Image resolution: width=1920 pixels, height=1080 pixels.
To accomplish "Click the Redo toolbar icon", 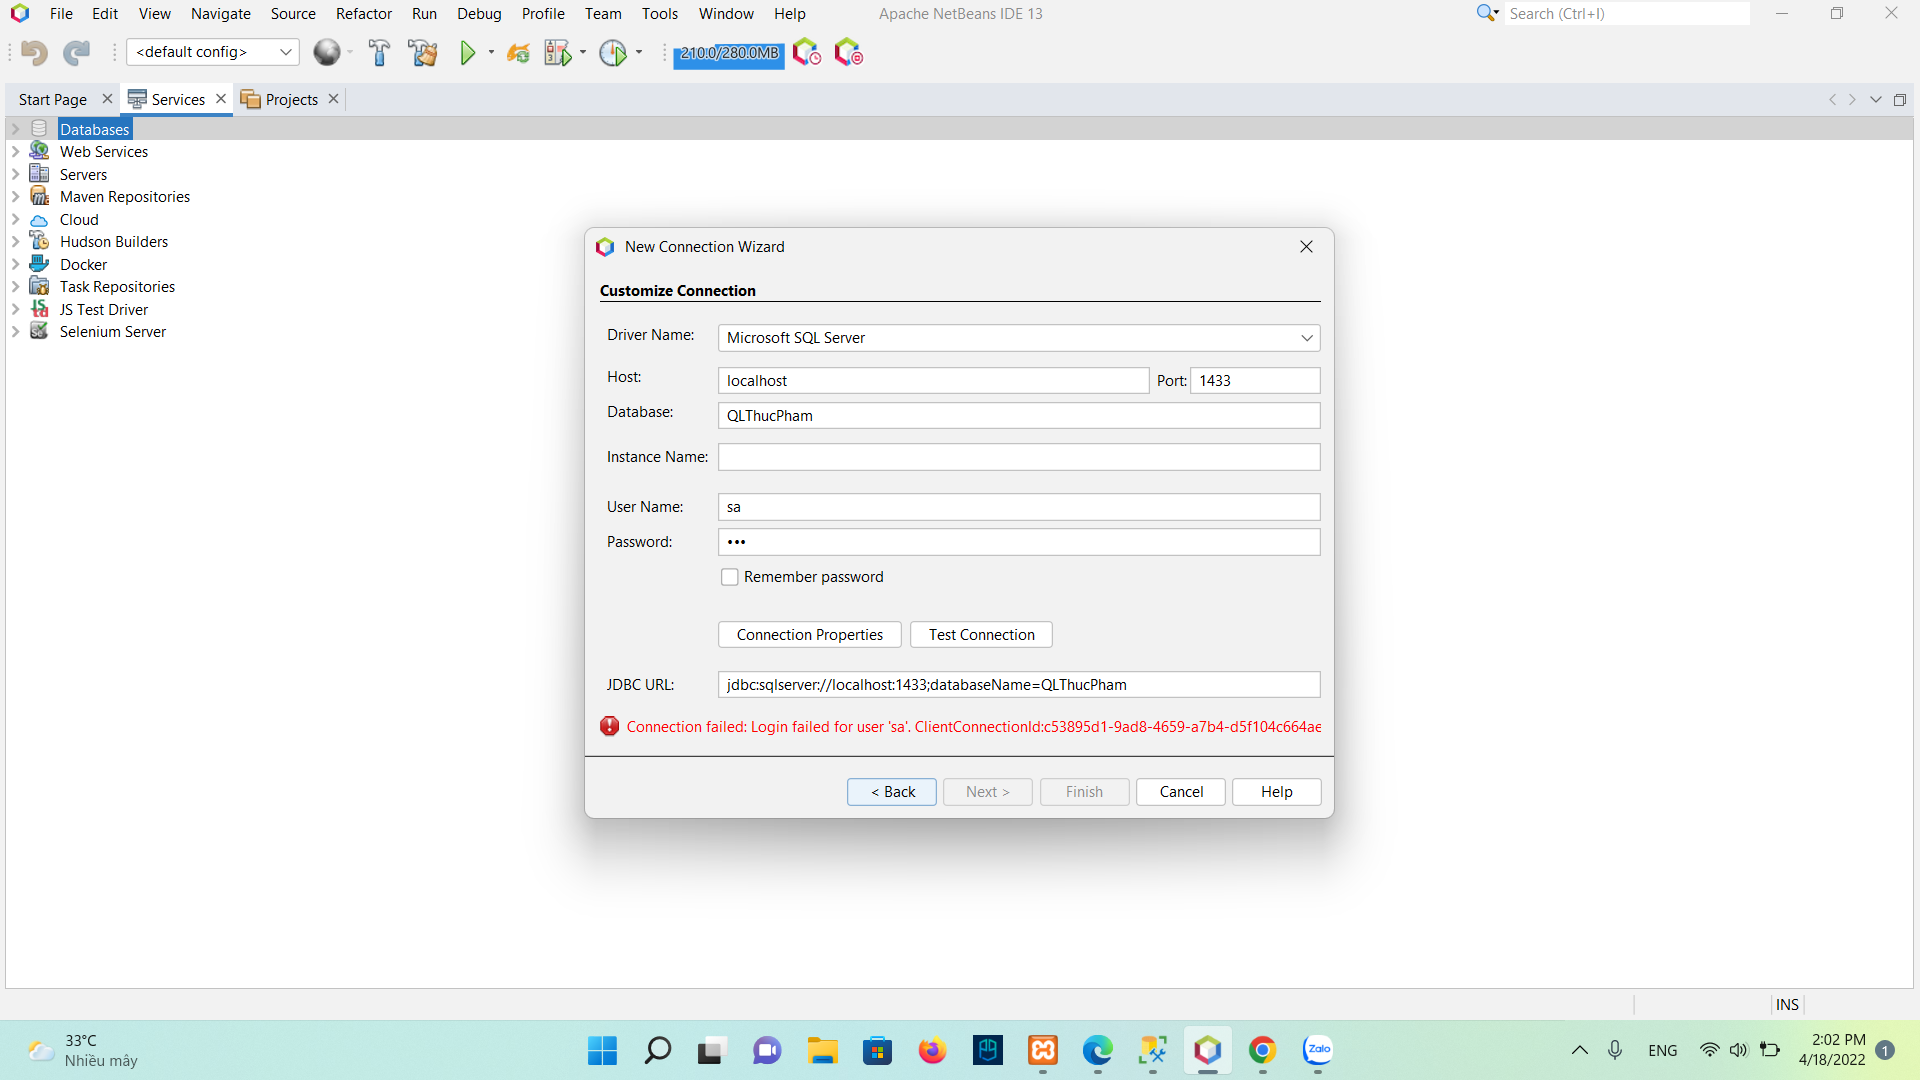I will click(77, 53).
